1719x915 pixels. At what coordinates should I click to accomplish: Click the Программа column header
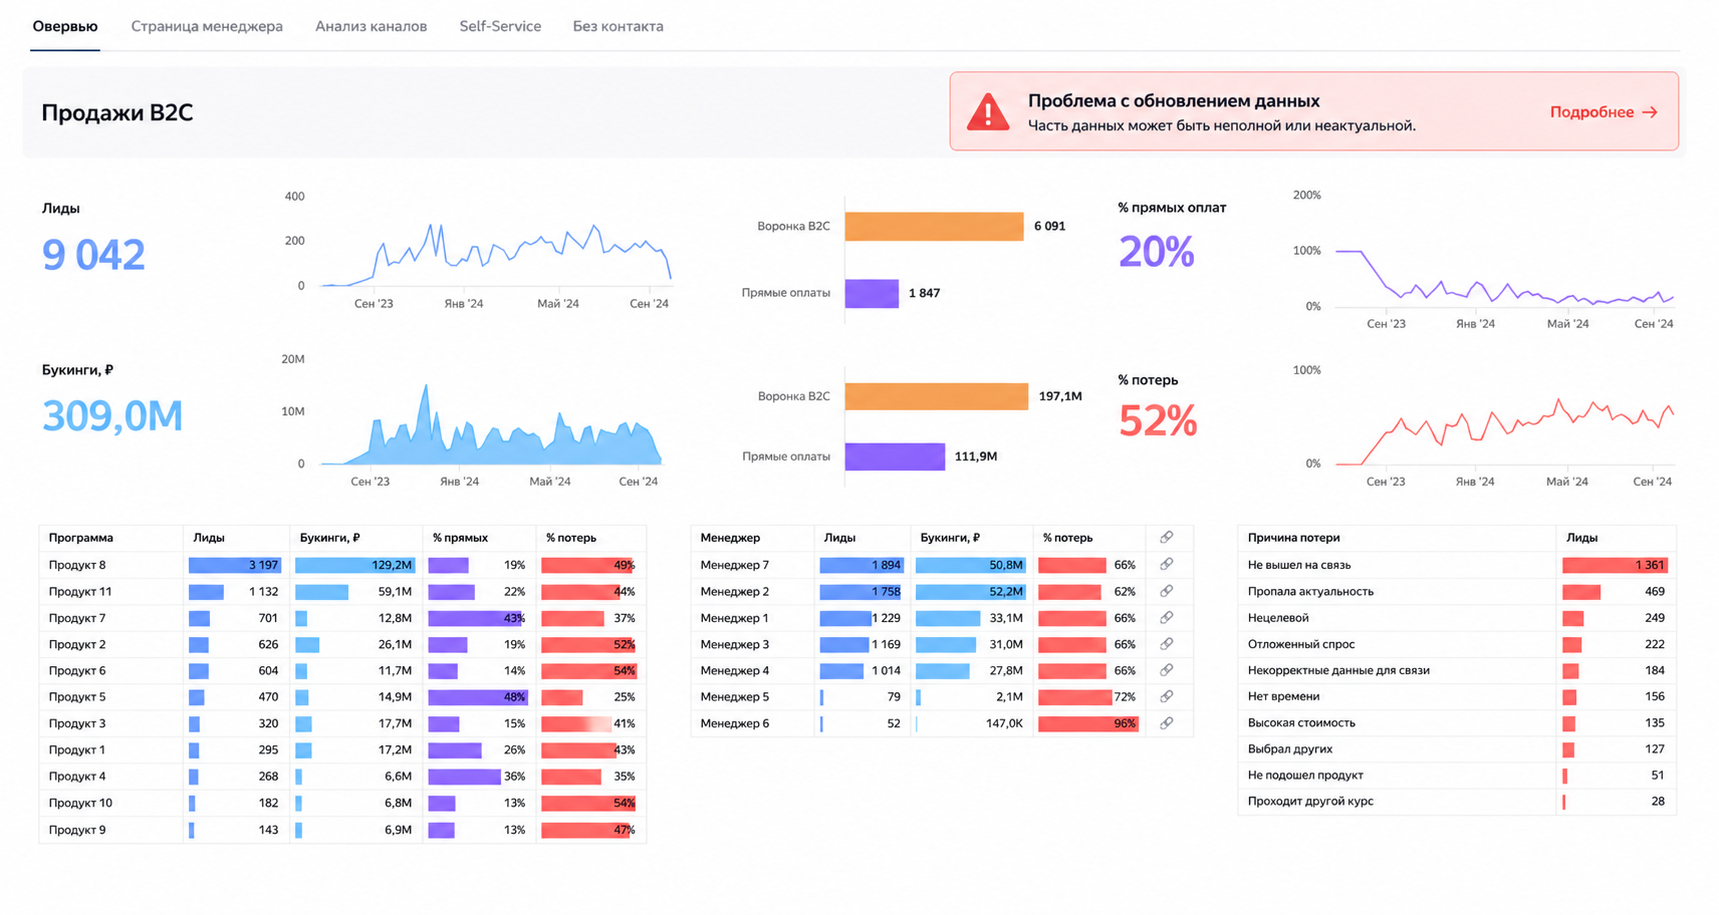coord(81,538)
